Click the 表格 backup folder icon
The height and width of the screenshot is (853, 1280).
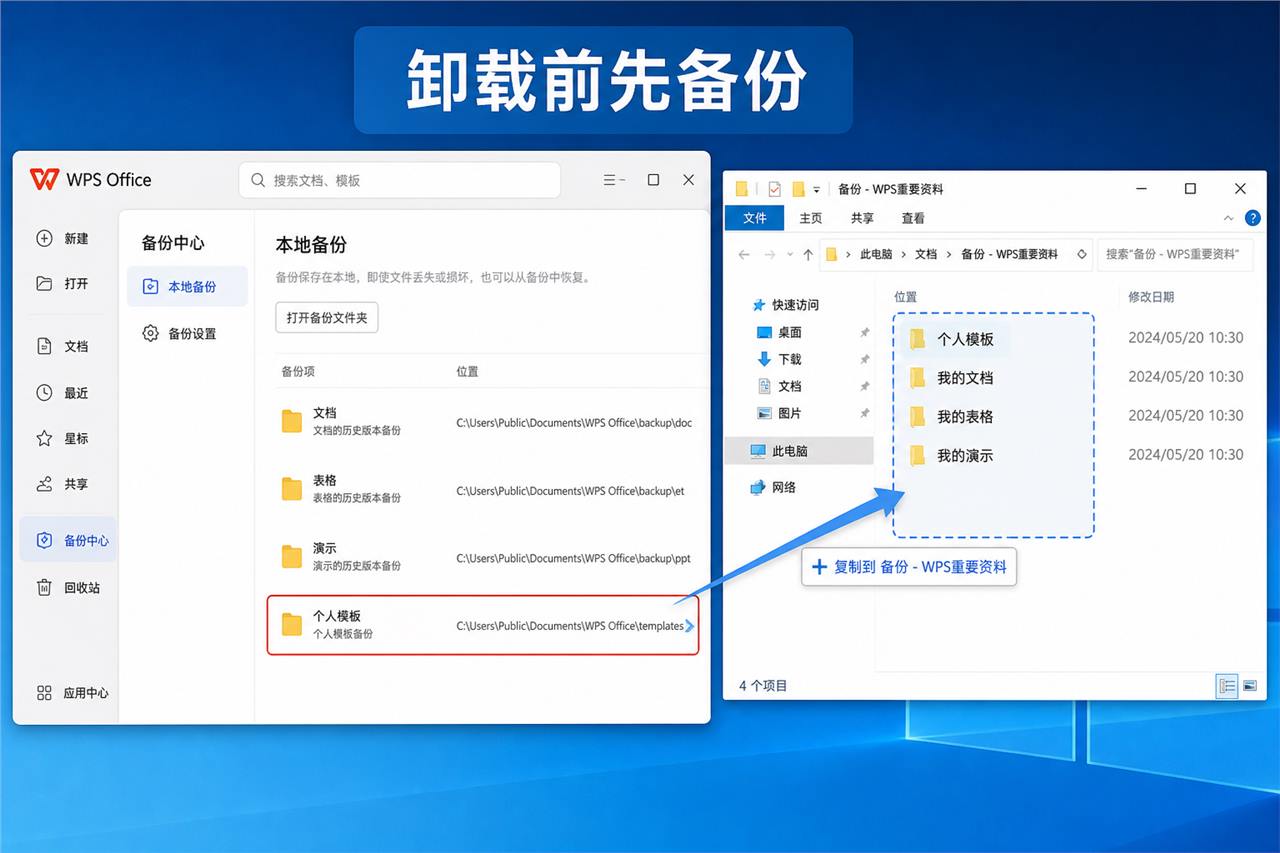292,489
